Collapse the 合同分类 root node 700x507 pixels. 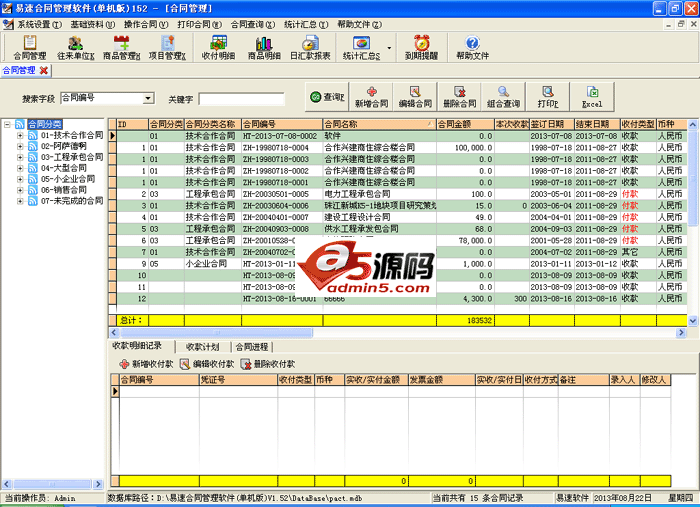pyautogui.click(x=7, y=124)
